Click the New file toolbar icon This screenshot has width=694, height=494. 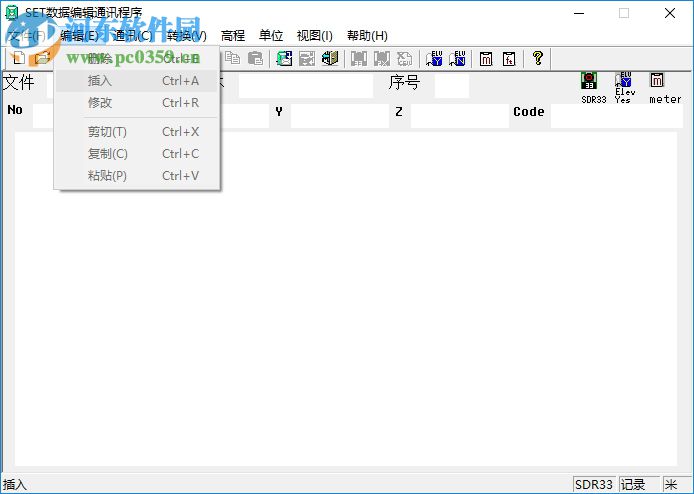[19, 58]
